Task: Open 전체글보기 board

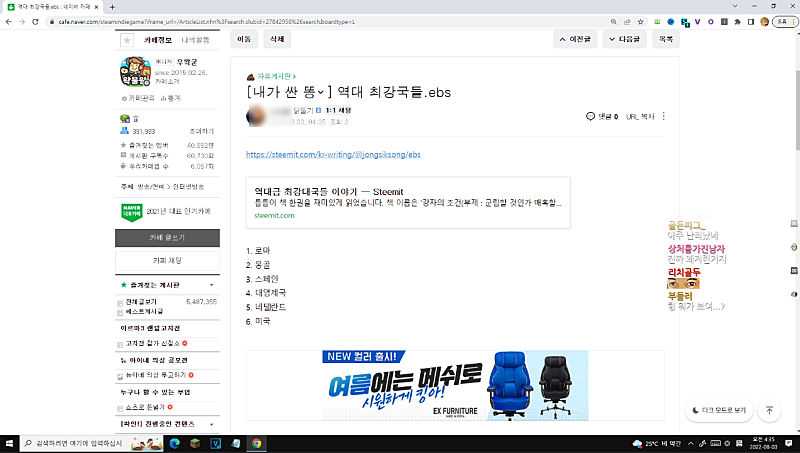Action: [141, 301]
